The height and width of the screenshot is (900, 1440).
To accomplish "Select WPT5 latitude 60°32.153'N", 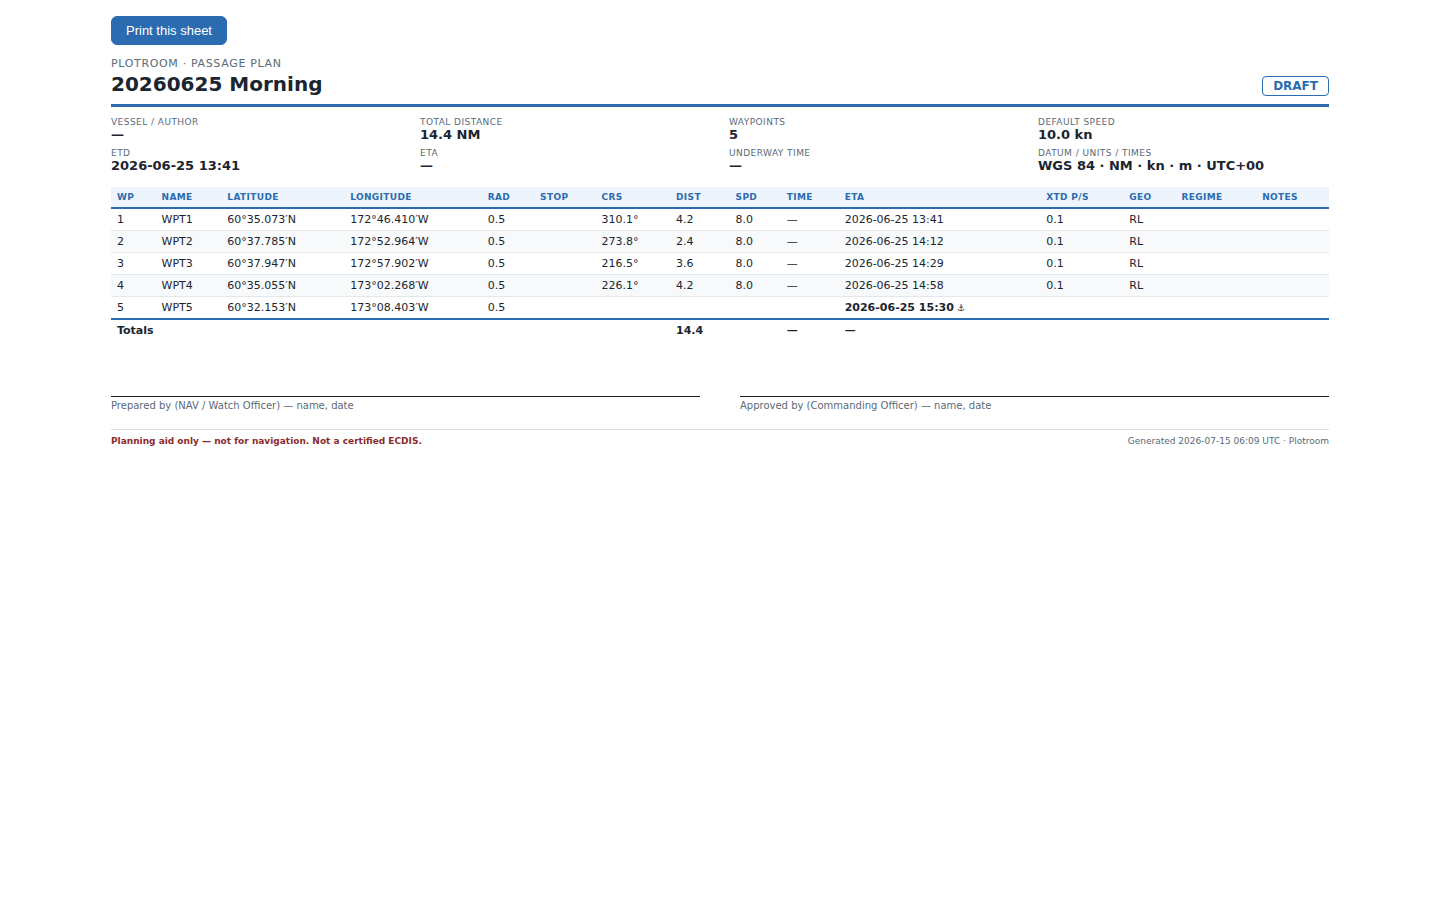I will pyautogui.click(x=262, y=307).
